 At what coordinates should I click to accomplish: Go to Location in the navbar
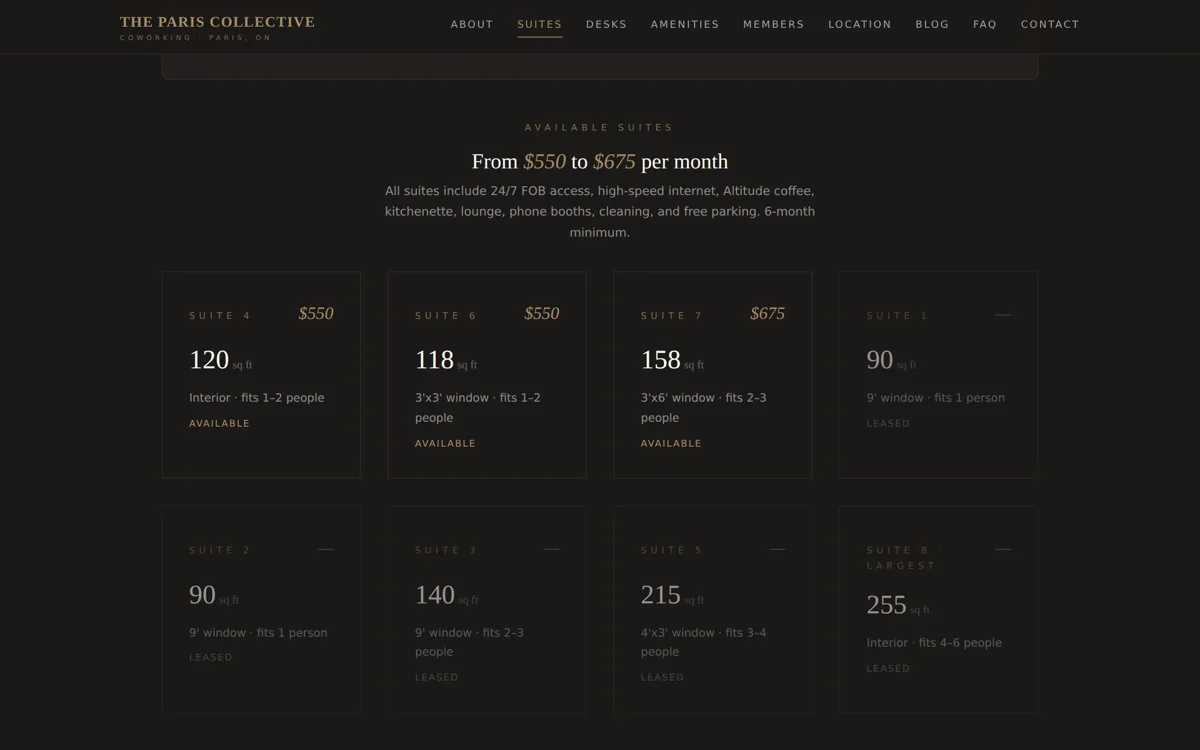pyautogui.click(x=860, y=24)
